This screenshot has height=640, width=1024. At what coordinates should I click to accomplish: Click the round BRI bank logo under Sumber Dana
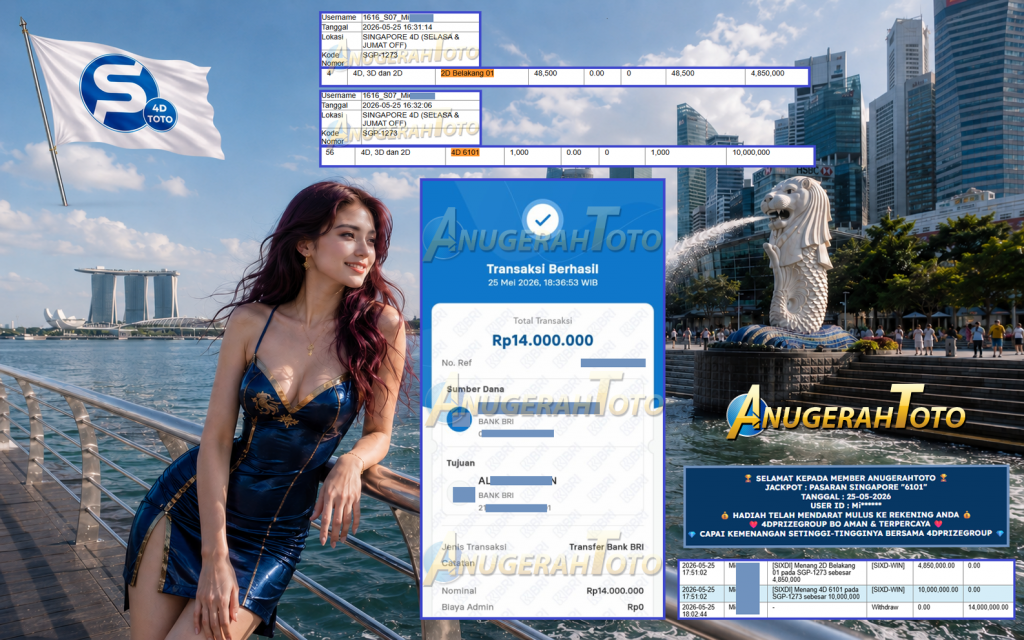(x=459, y=419)
